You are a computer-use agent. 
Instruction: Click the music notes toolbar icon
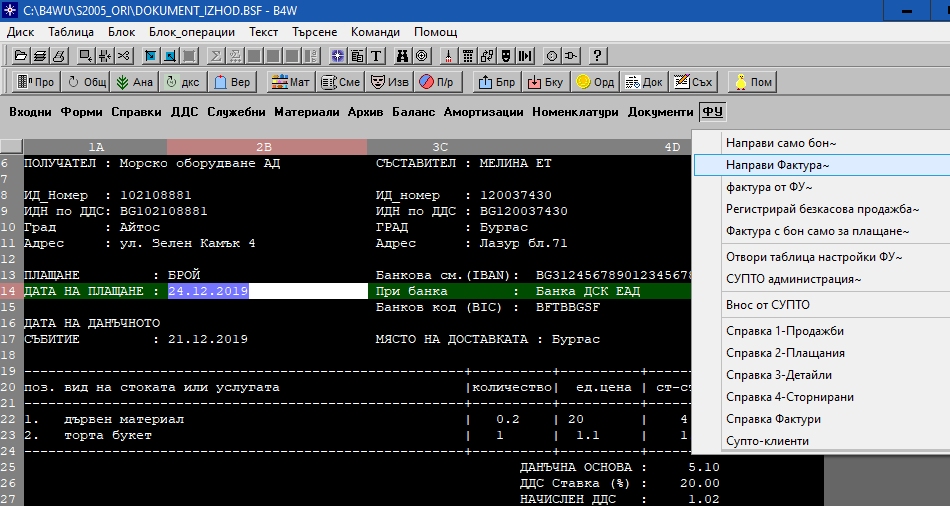click(488, 56)
